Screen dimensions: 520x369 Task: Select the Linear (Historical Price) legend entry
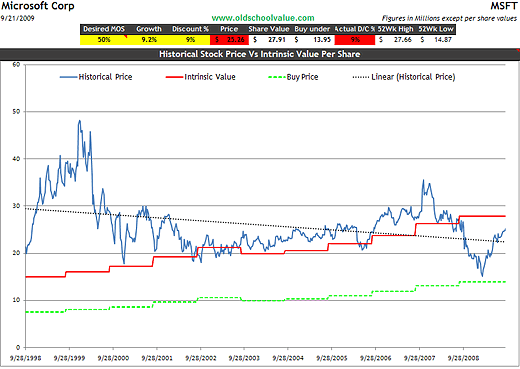pos(404,77)
